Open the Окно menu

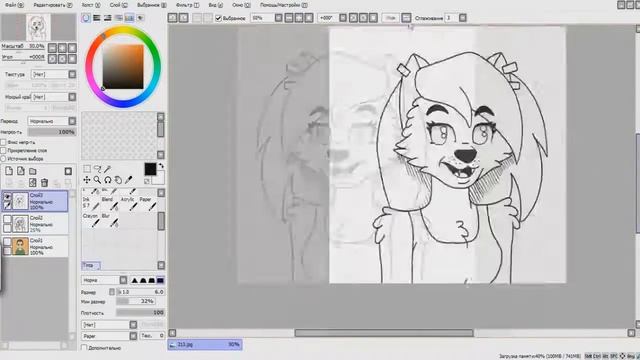[x=241, y=5]
